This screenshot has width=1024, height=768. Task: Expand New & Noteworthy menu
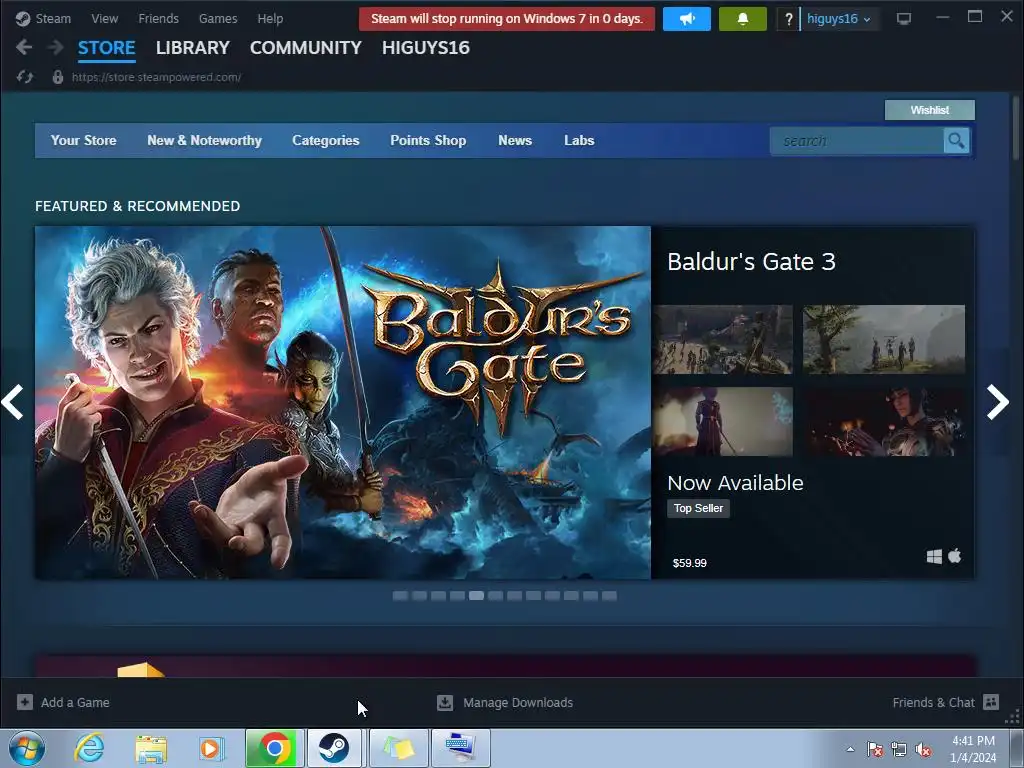coord(204,140)
